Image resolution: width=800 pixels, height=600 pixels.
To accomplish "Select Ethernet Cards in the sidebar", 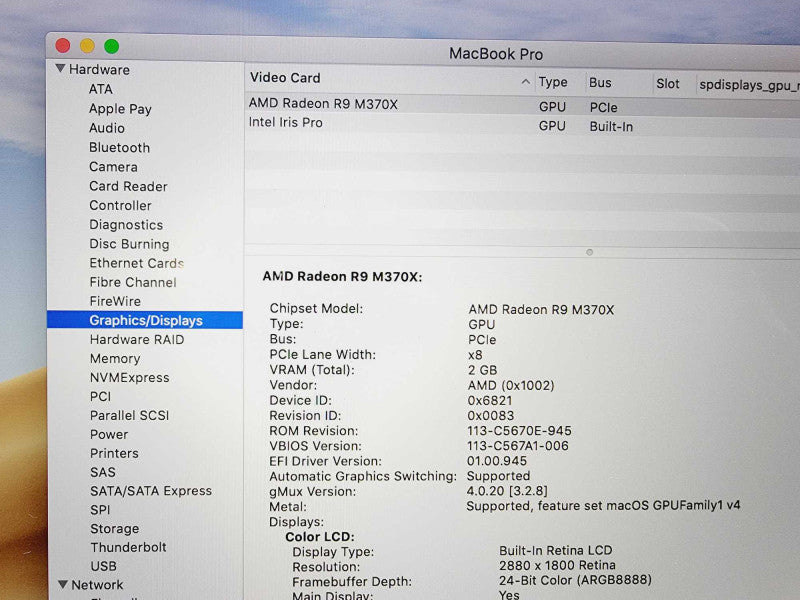I will point(136,263).
